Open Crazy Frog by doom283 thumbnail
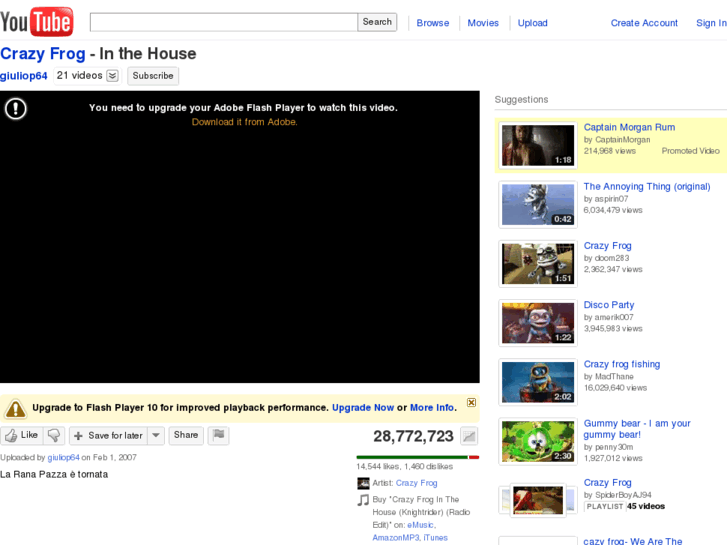This screenshot has width=727, height=545. point(538,264)
